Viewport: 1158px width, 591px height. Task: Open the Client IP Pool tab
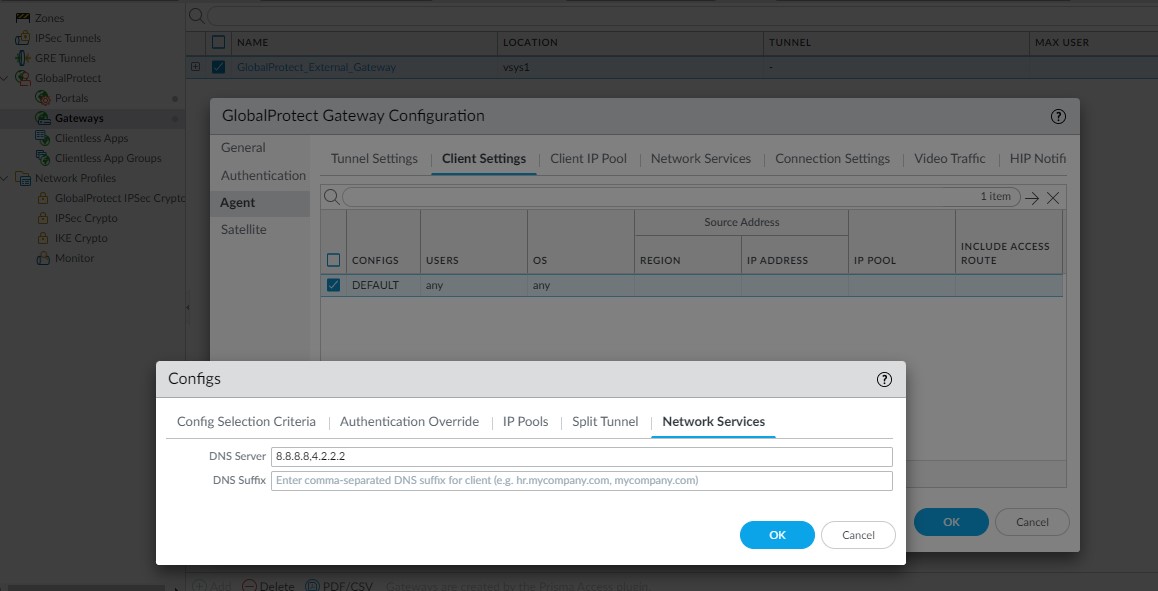coord(588,158)
